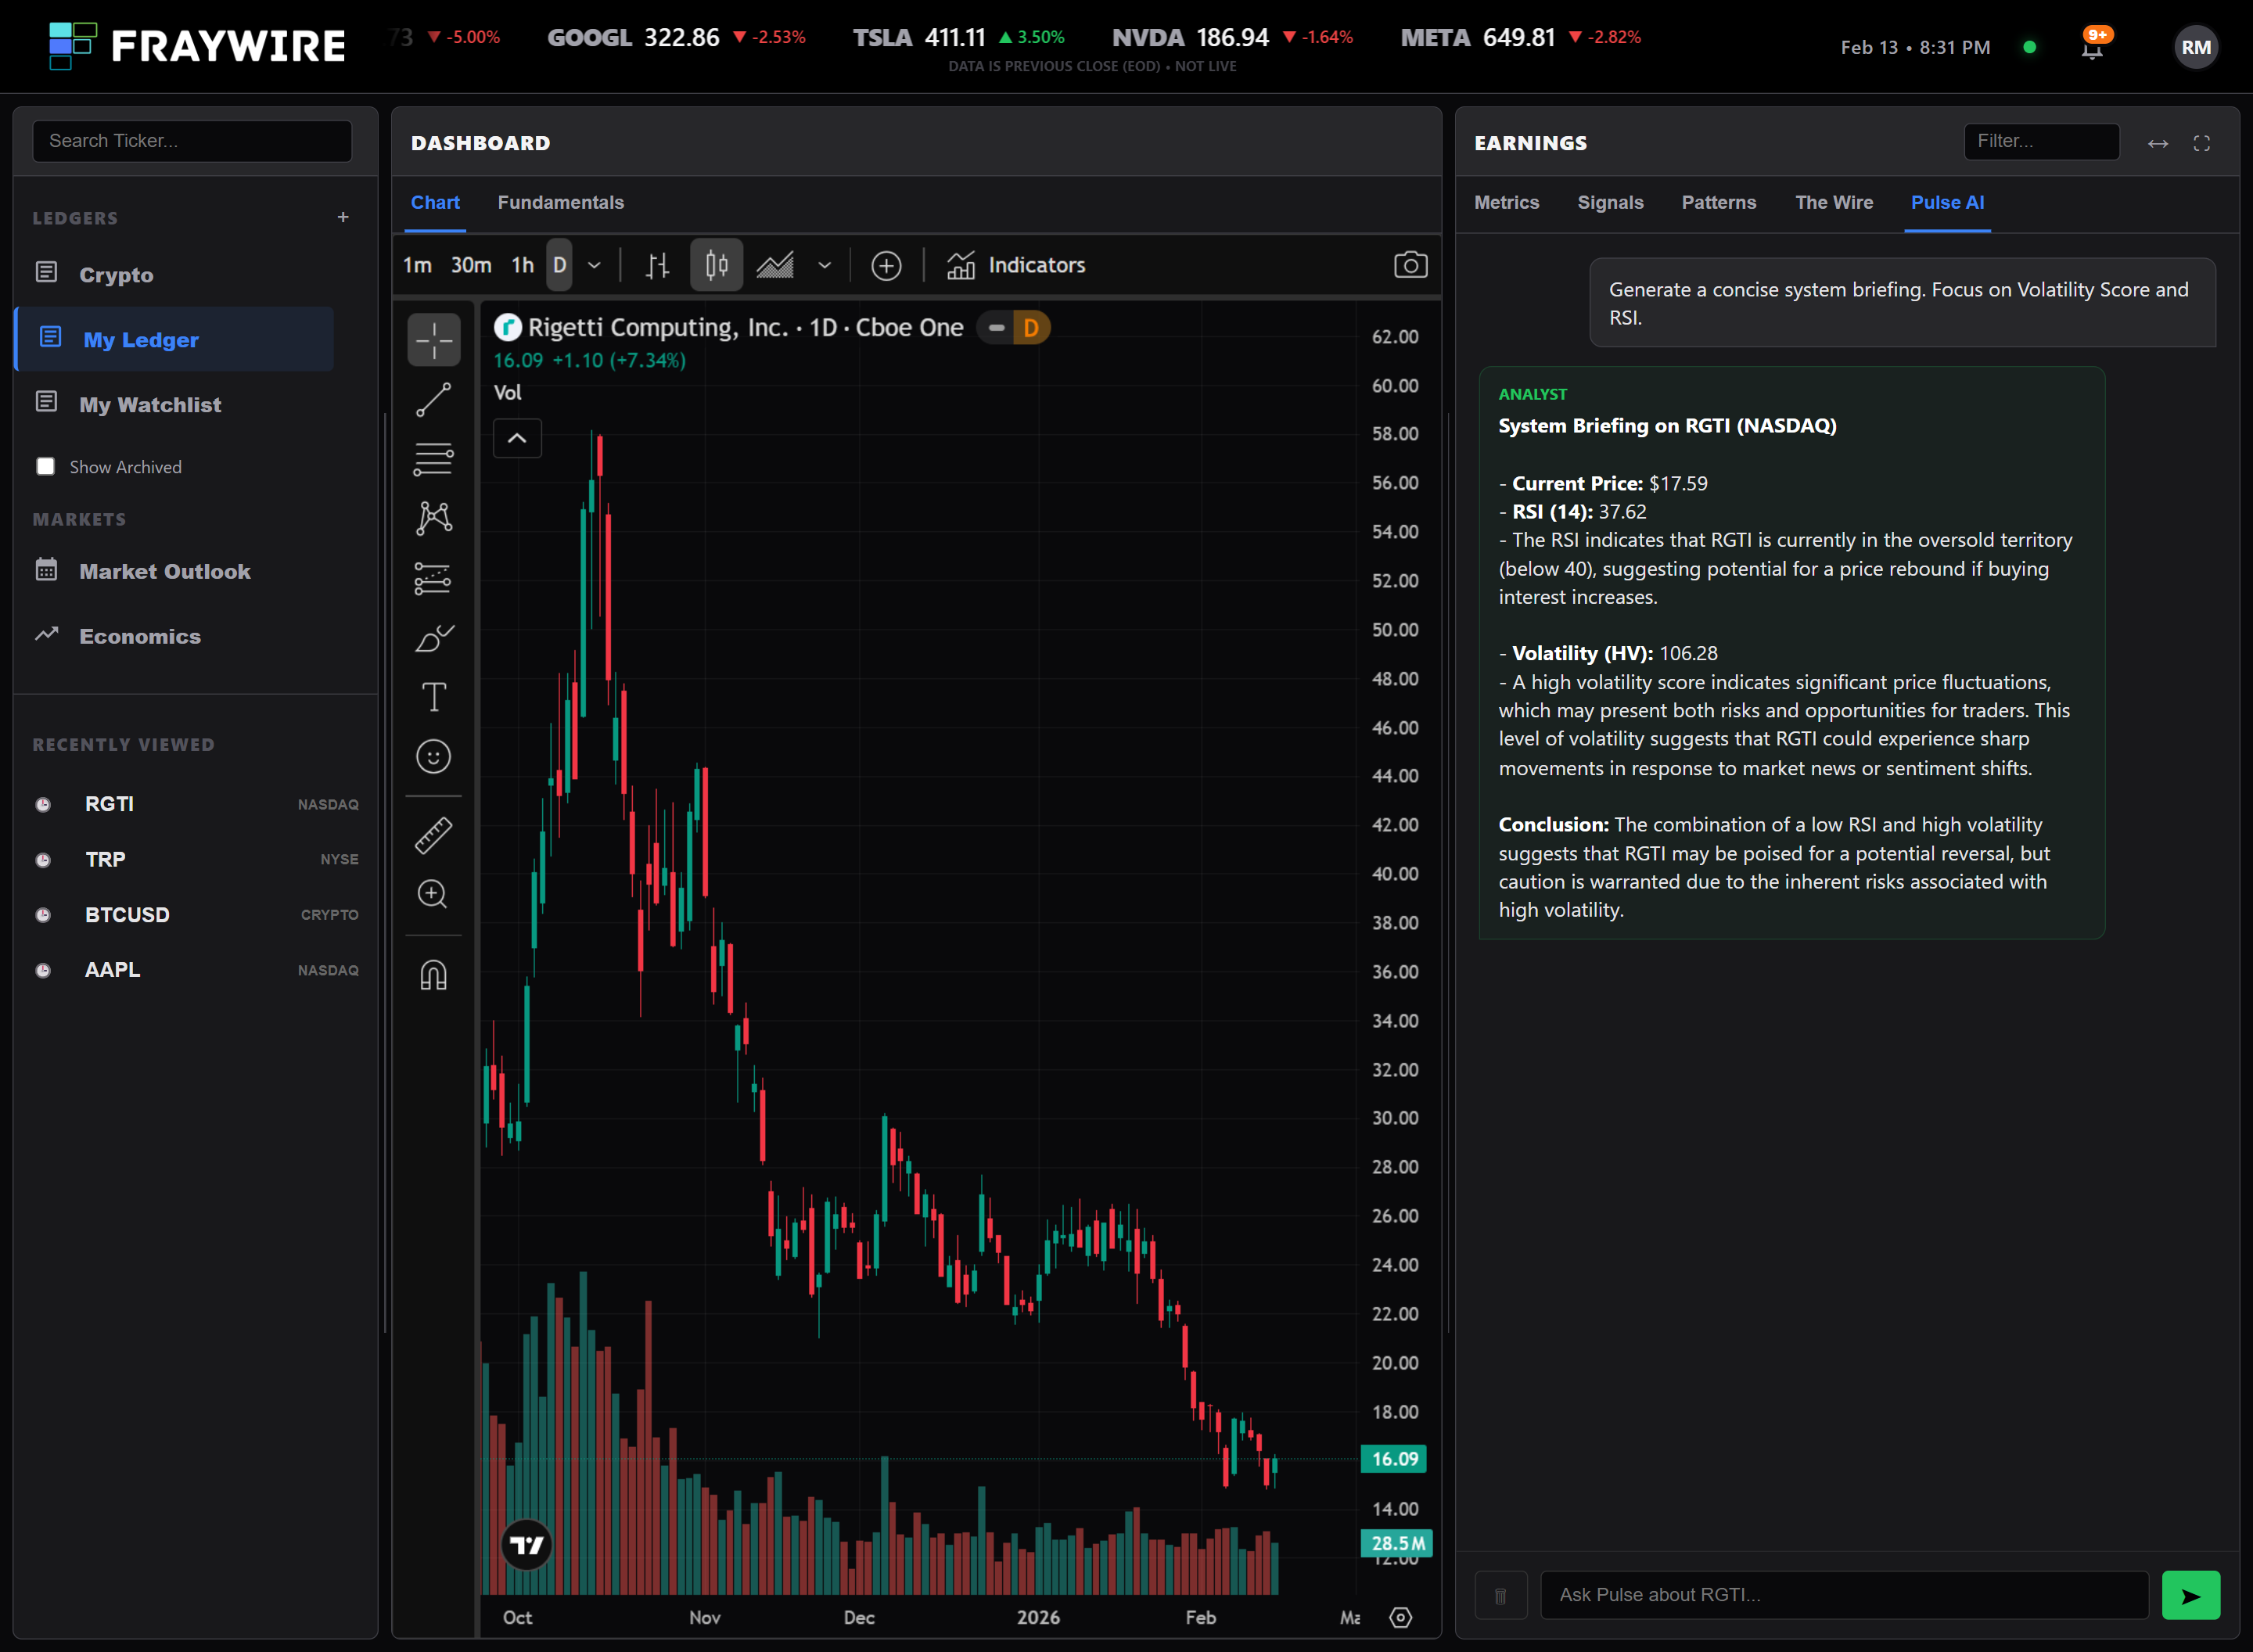Viewport: 2253px width, 1652px height.
Task: Select the brush drawing tool
Action: 433,638
